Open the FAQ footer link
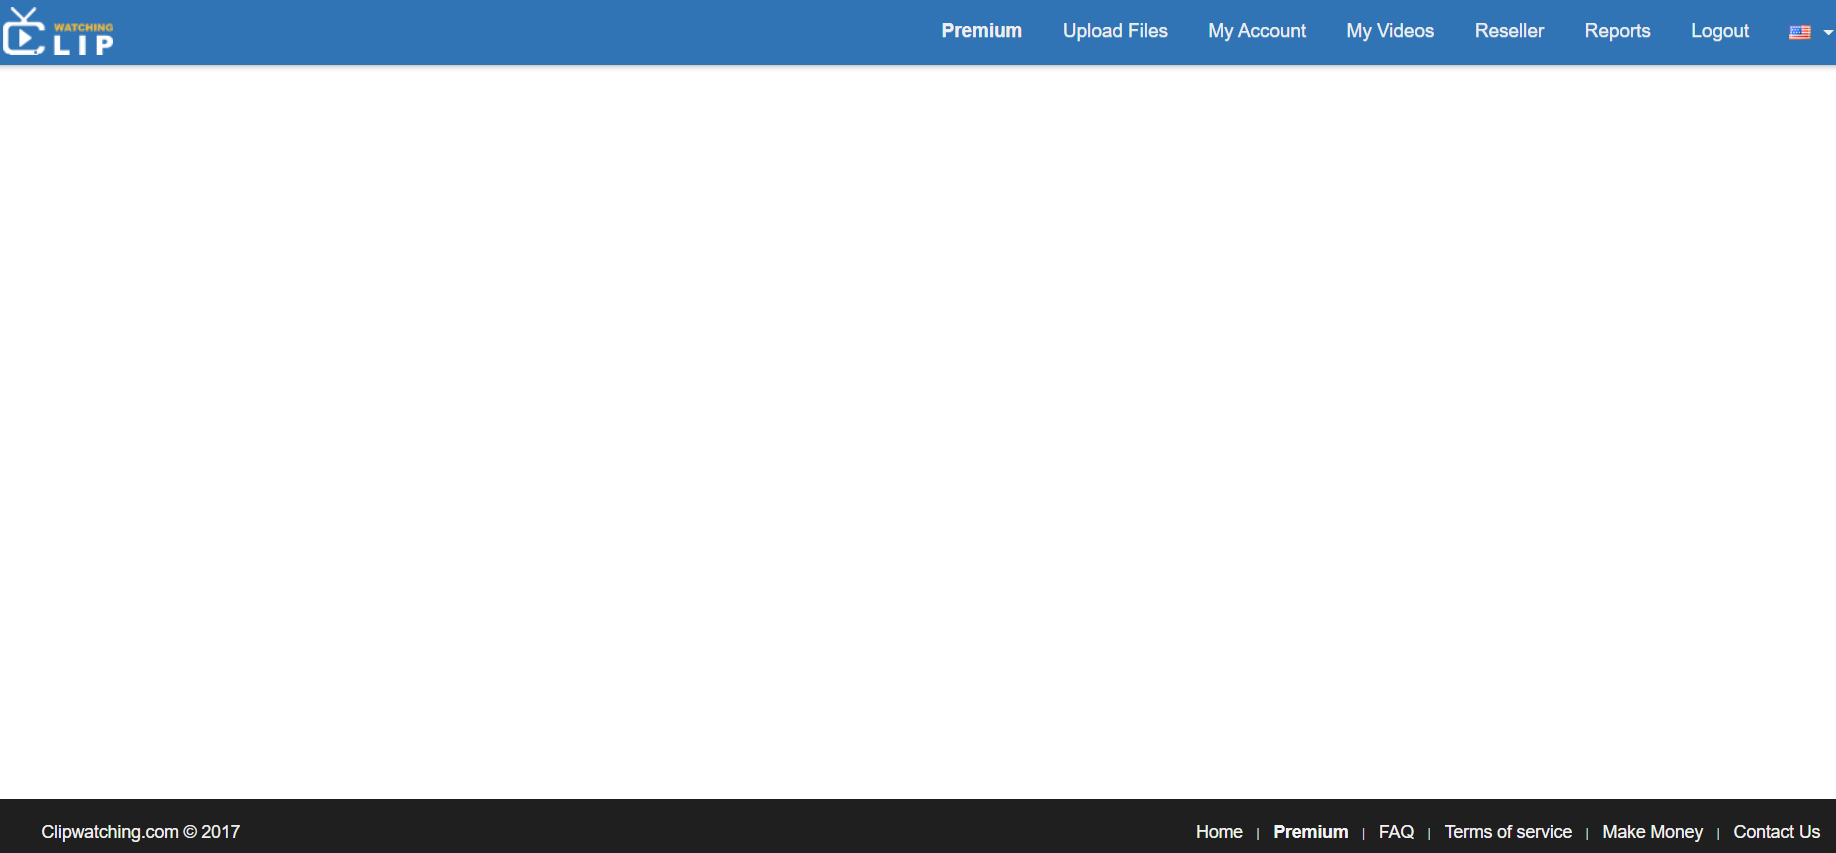The image size is (1836, 853). click(x=1396, y=832)
